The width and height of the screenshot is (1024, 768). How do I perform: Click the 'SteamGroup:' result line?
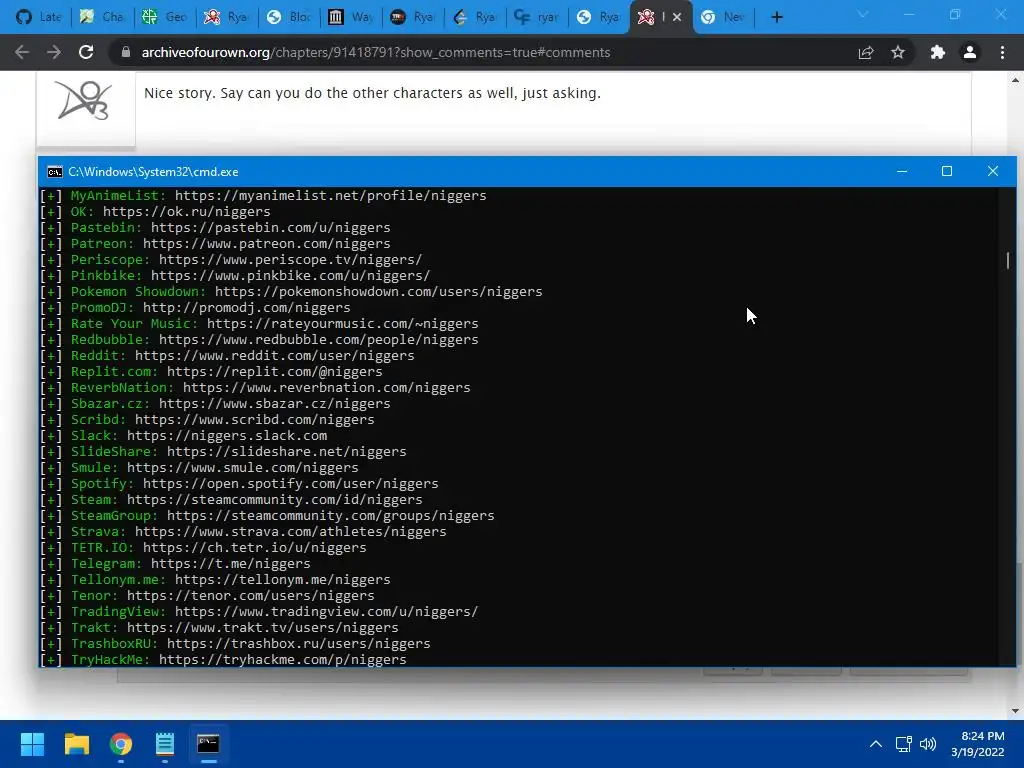[267, 515]
